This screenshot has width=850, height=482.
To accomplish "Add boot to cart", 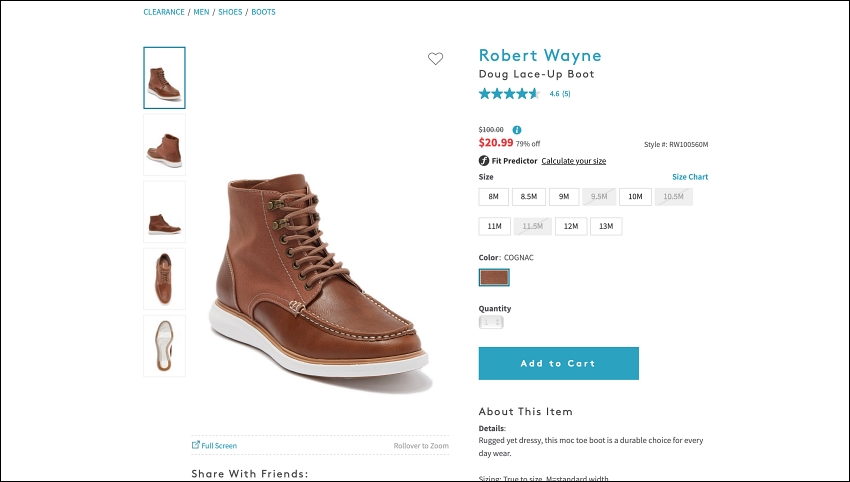I will [558, 363].
